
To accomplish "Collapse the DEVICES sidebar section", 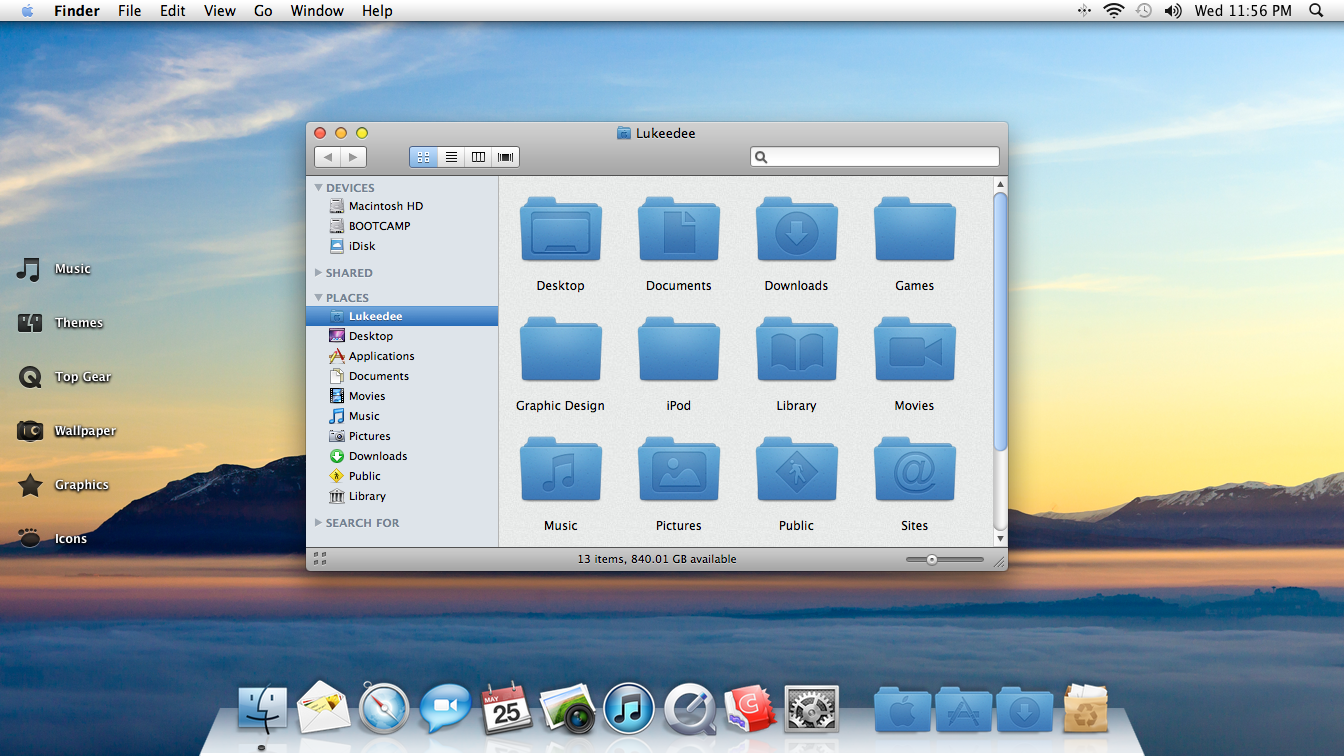I will [x=319, y=187].
